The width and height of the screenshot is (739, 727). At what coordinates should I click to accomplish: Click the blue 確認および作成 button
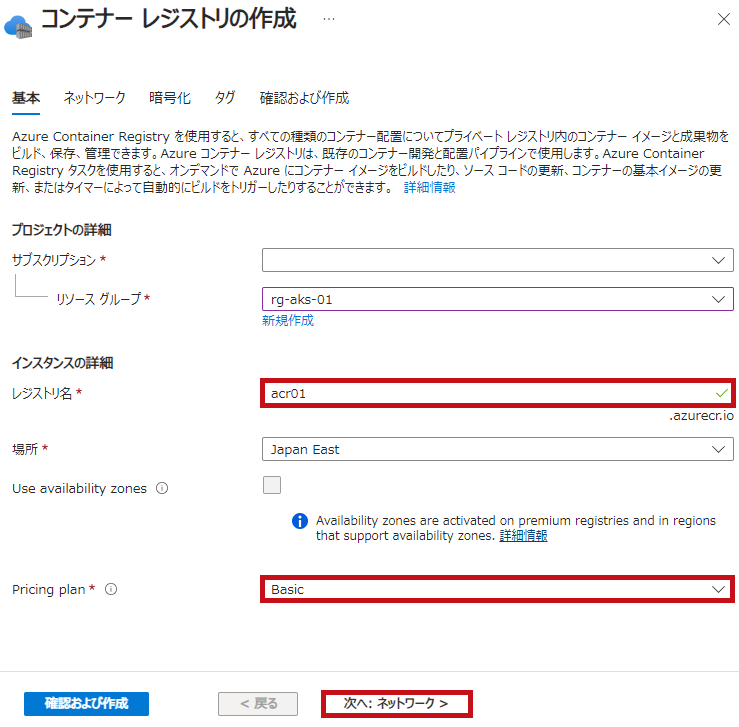pyautogui.click(x=86, y=704)
